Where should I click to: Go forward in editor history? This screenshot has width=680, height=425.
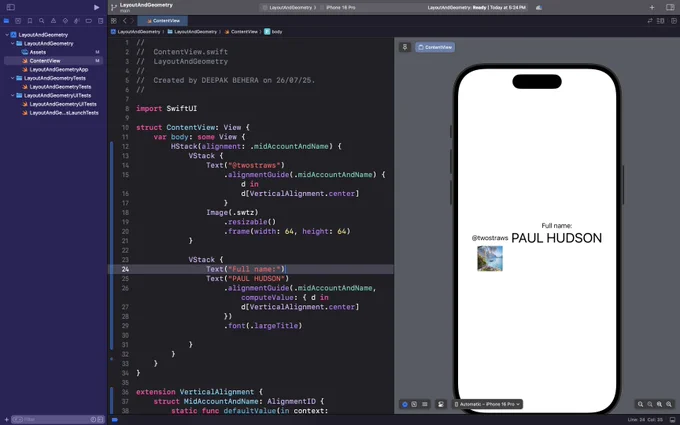132,21
